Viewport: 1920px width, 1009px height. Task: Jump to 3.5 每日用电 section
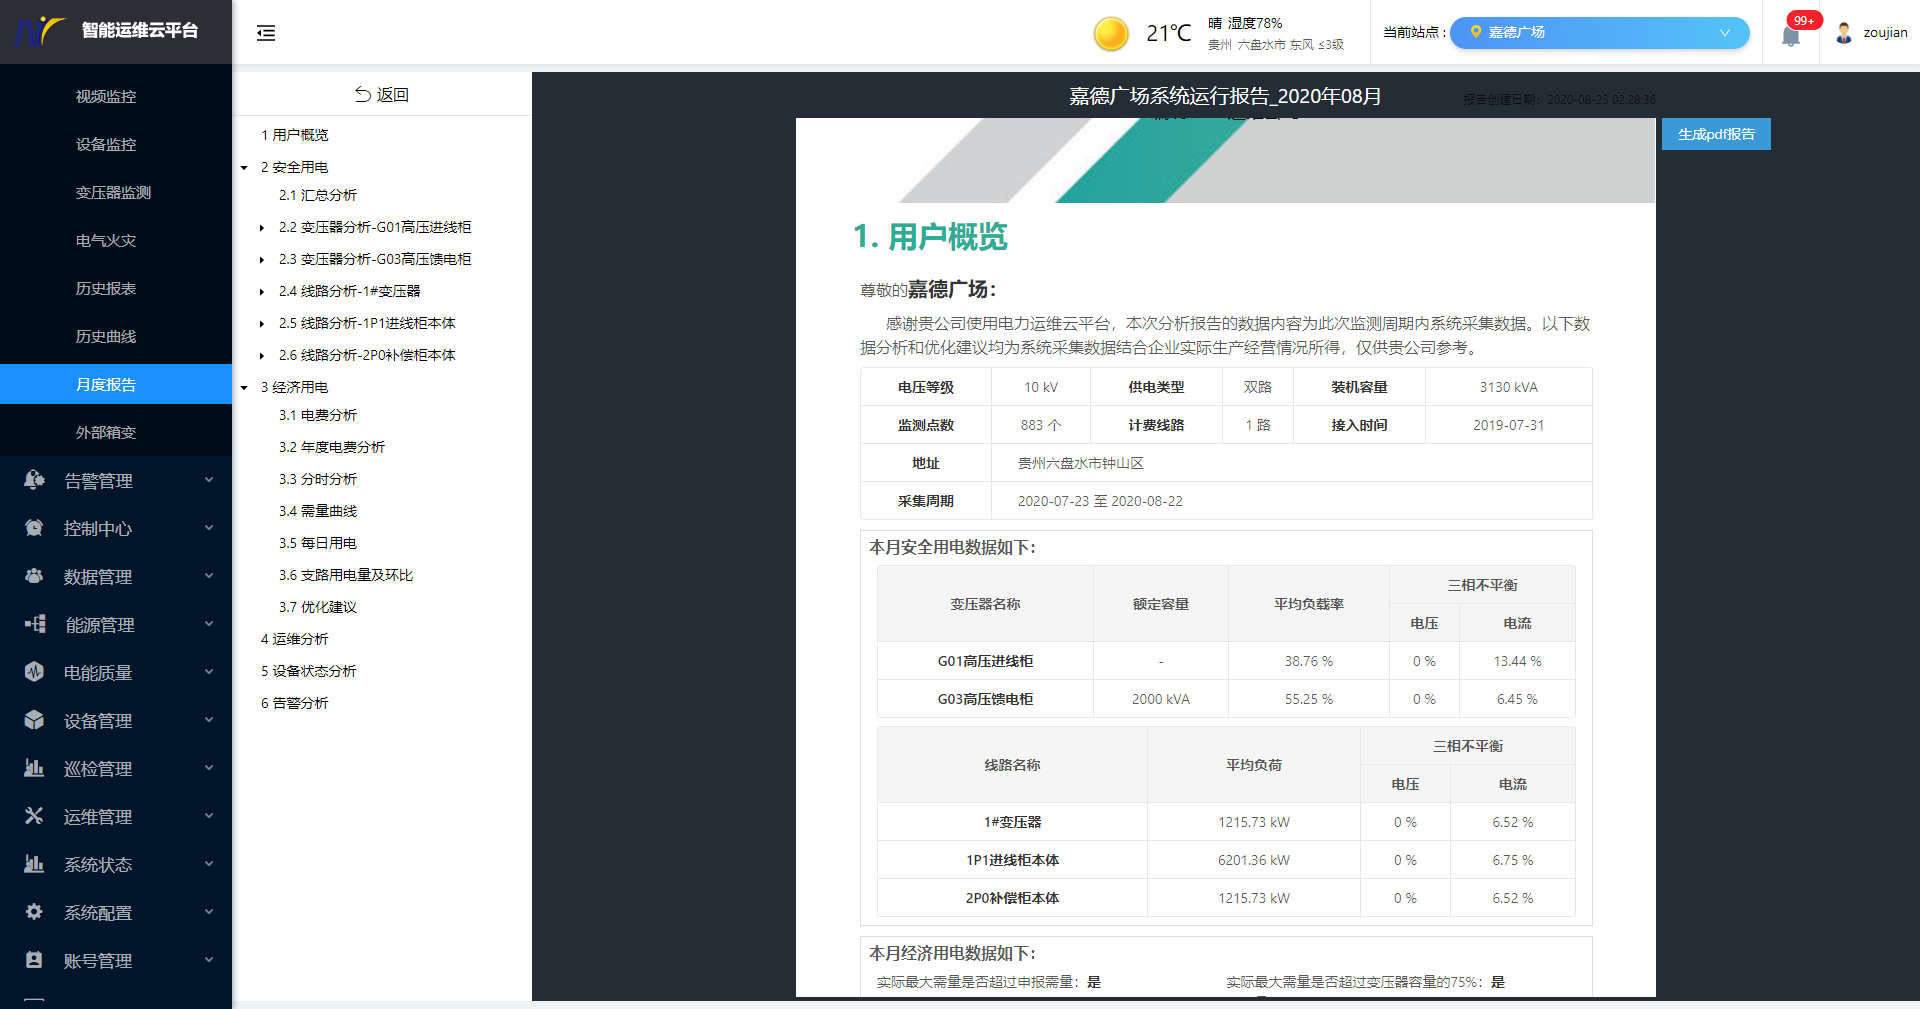coord(317,543)
